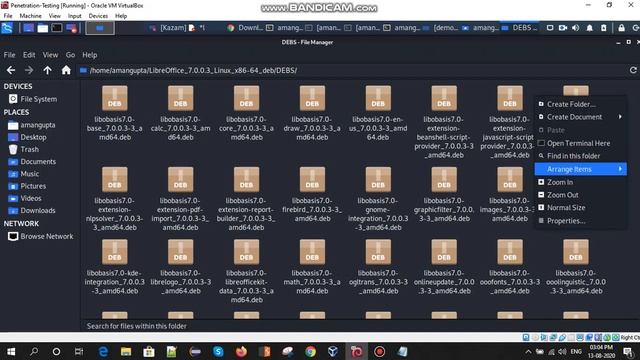
Task: Open VirtualBox Devices menu
Action: [98, 16]
